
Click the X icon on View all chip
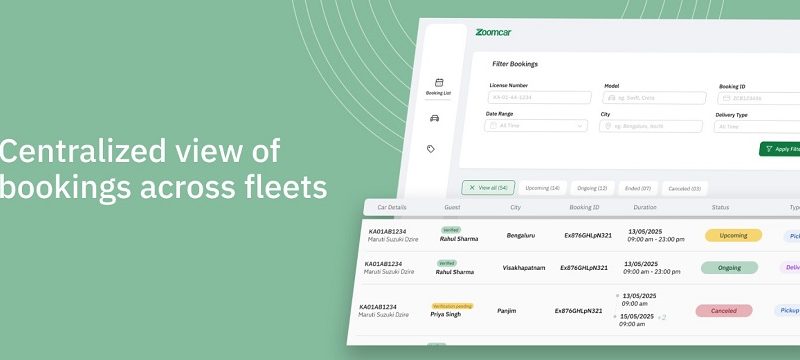[472, 188]
